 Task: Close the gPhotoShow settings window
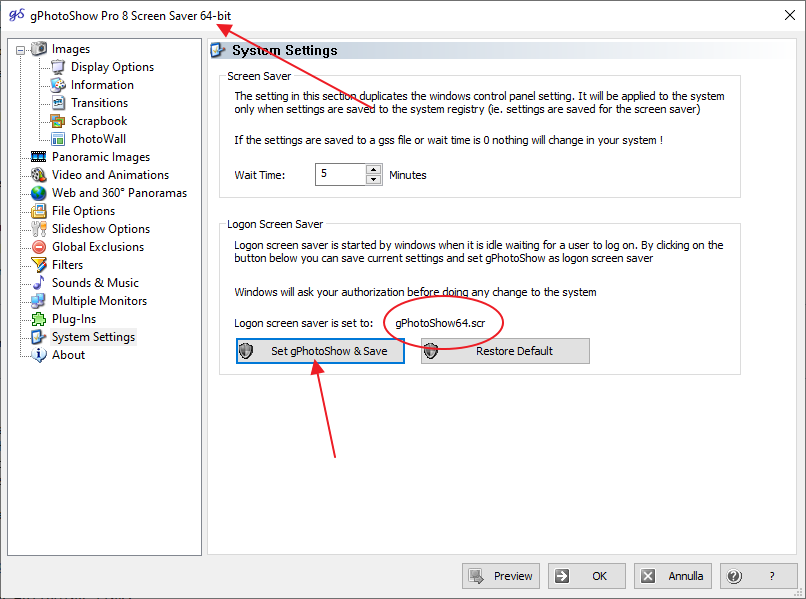pyautogui.click(x=790, y=15)
